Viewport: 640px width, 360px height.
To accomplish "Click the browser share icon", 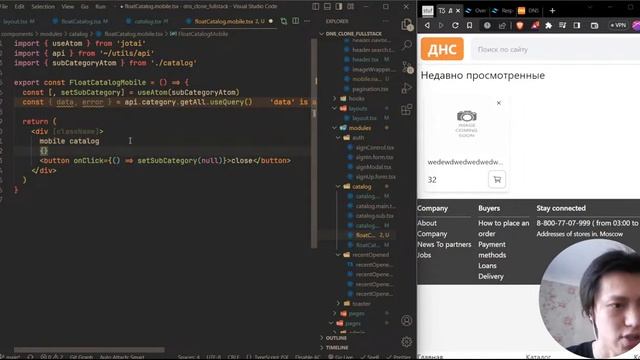I will coord(502,25).
